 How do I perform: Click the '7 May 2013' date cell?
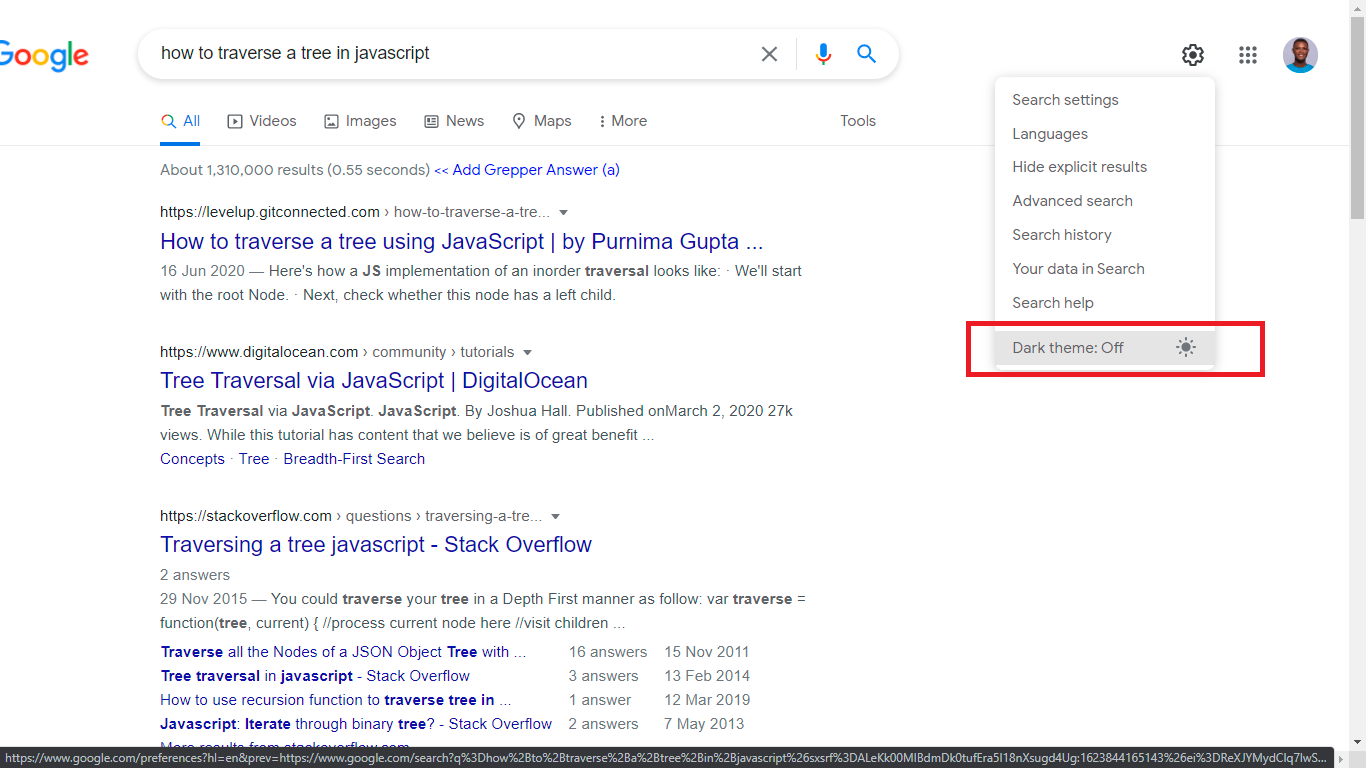[x=702, y=724]
